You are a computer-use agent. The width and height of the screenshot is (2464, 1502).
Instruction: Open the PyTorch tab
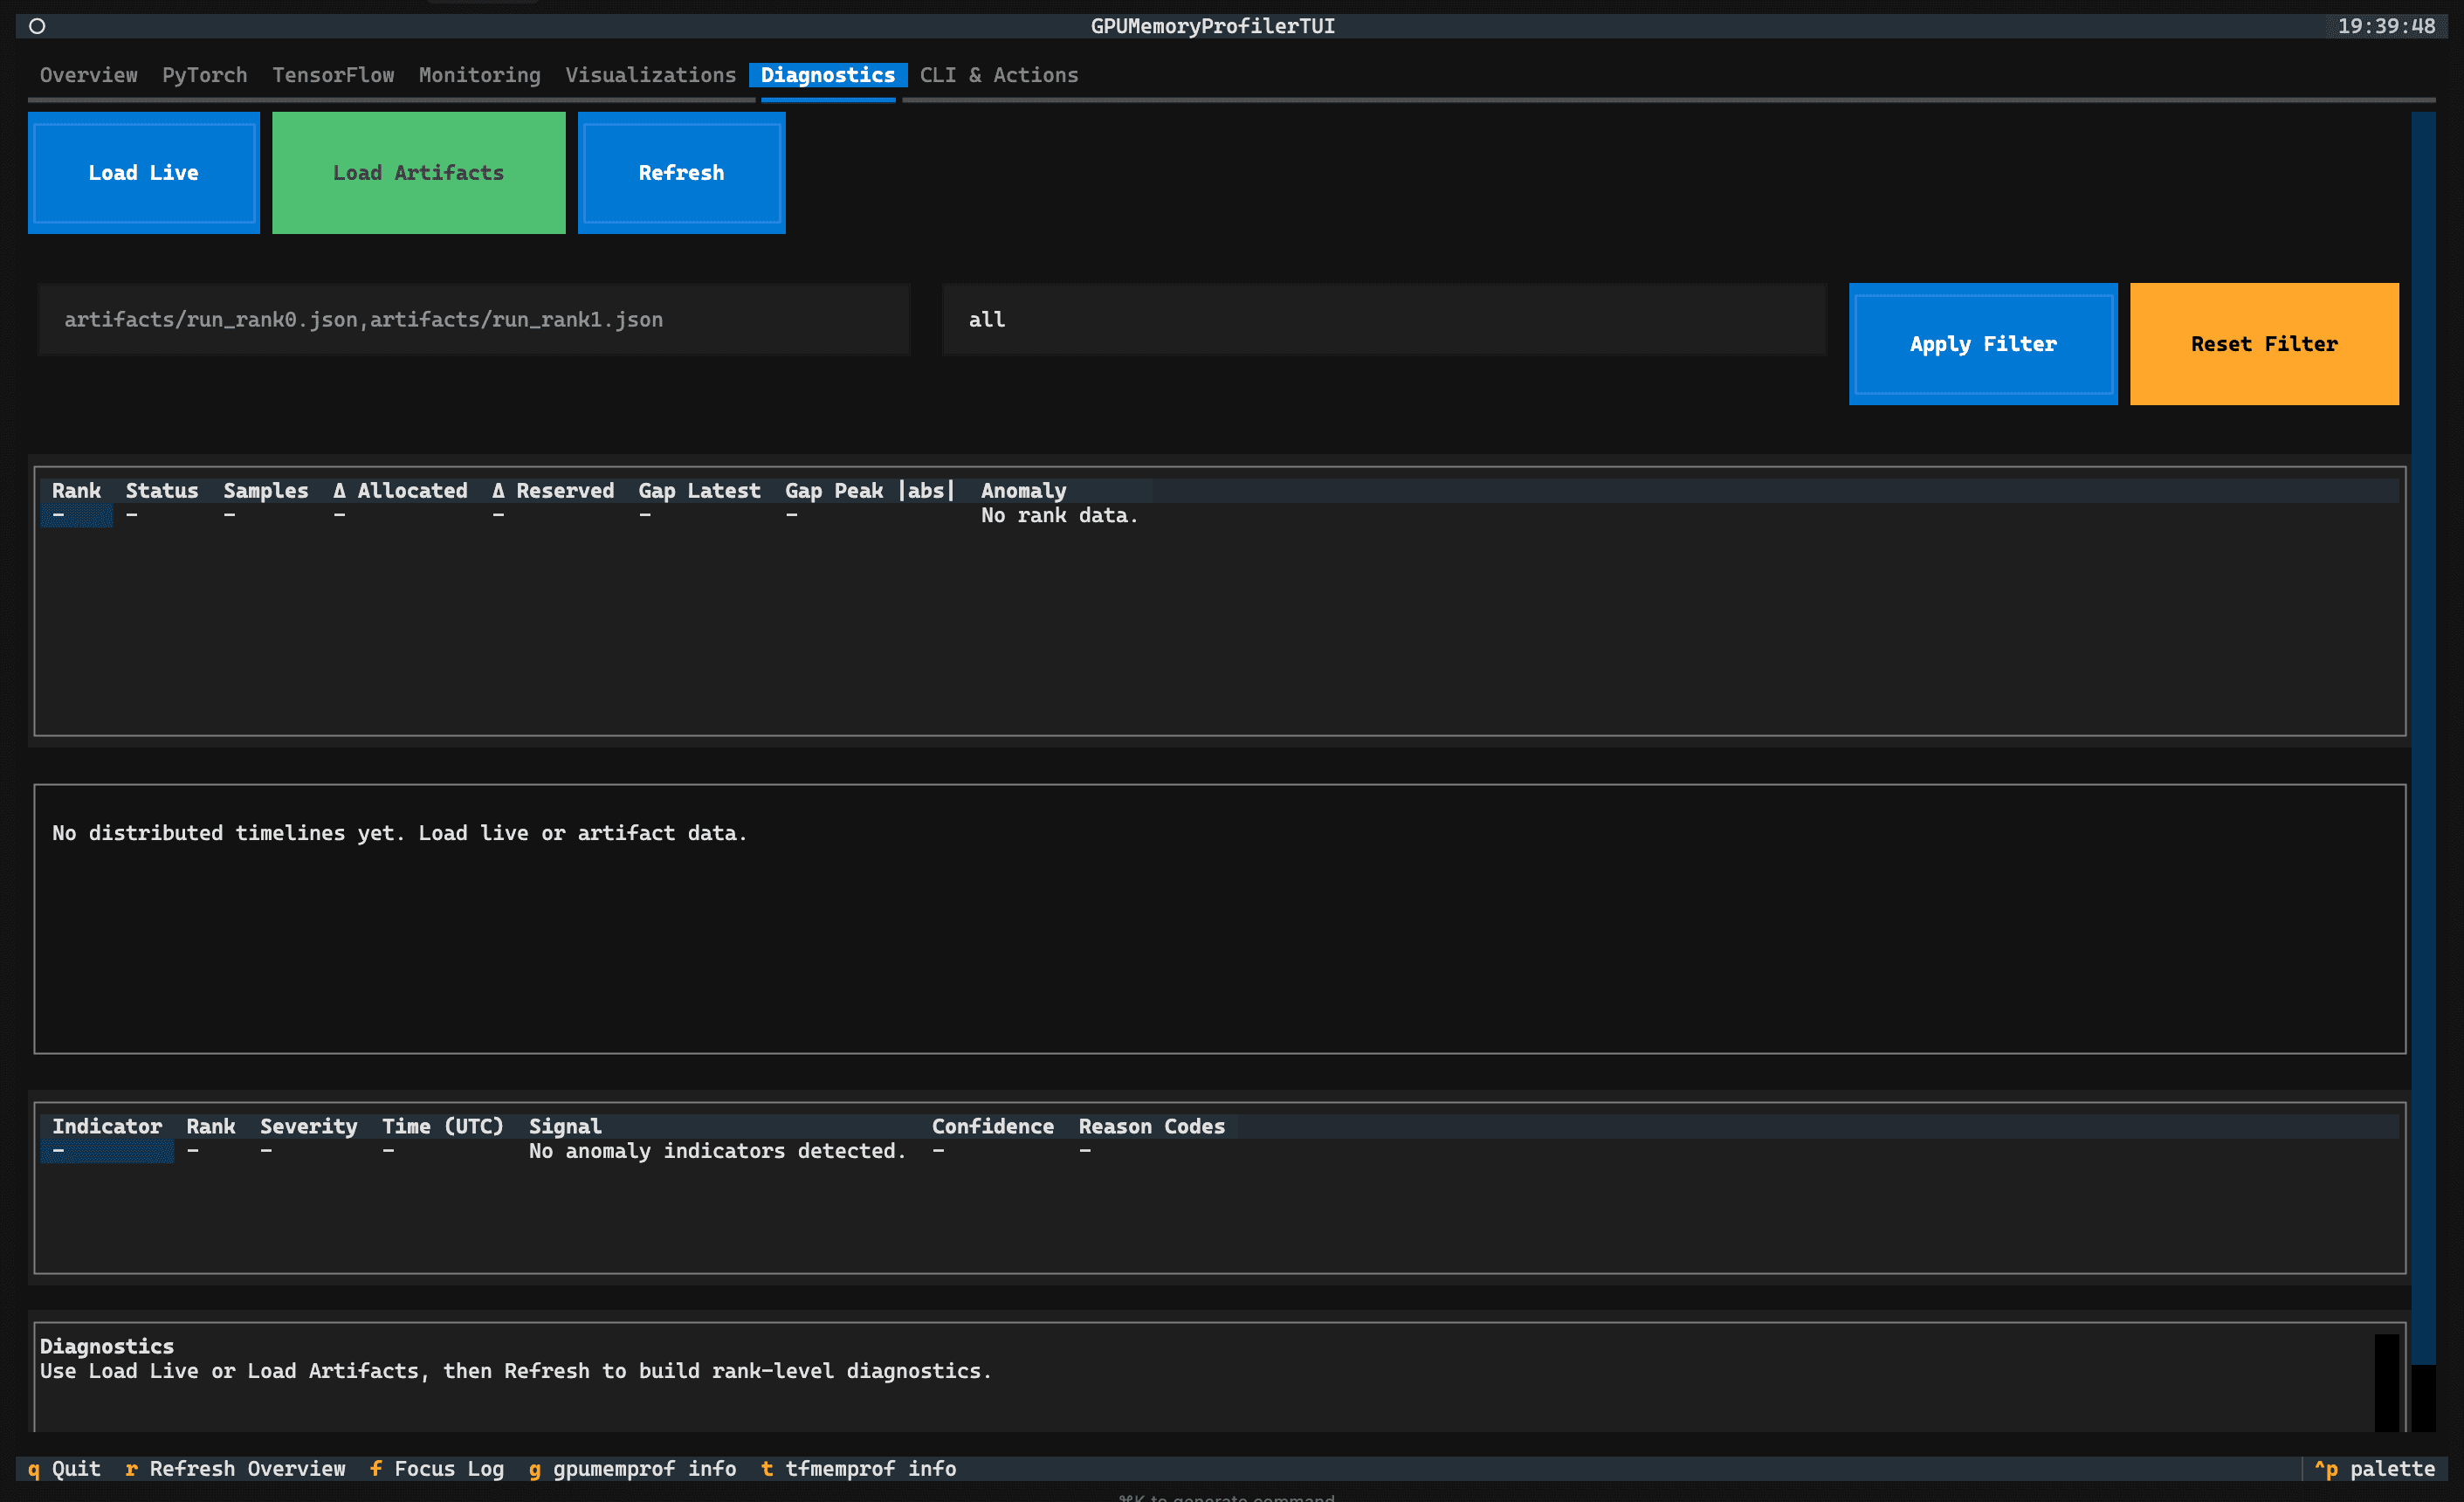coord(204,75)
